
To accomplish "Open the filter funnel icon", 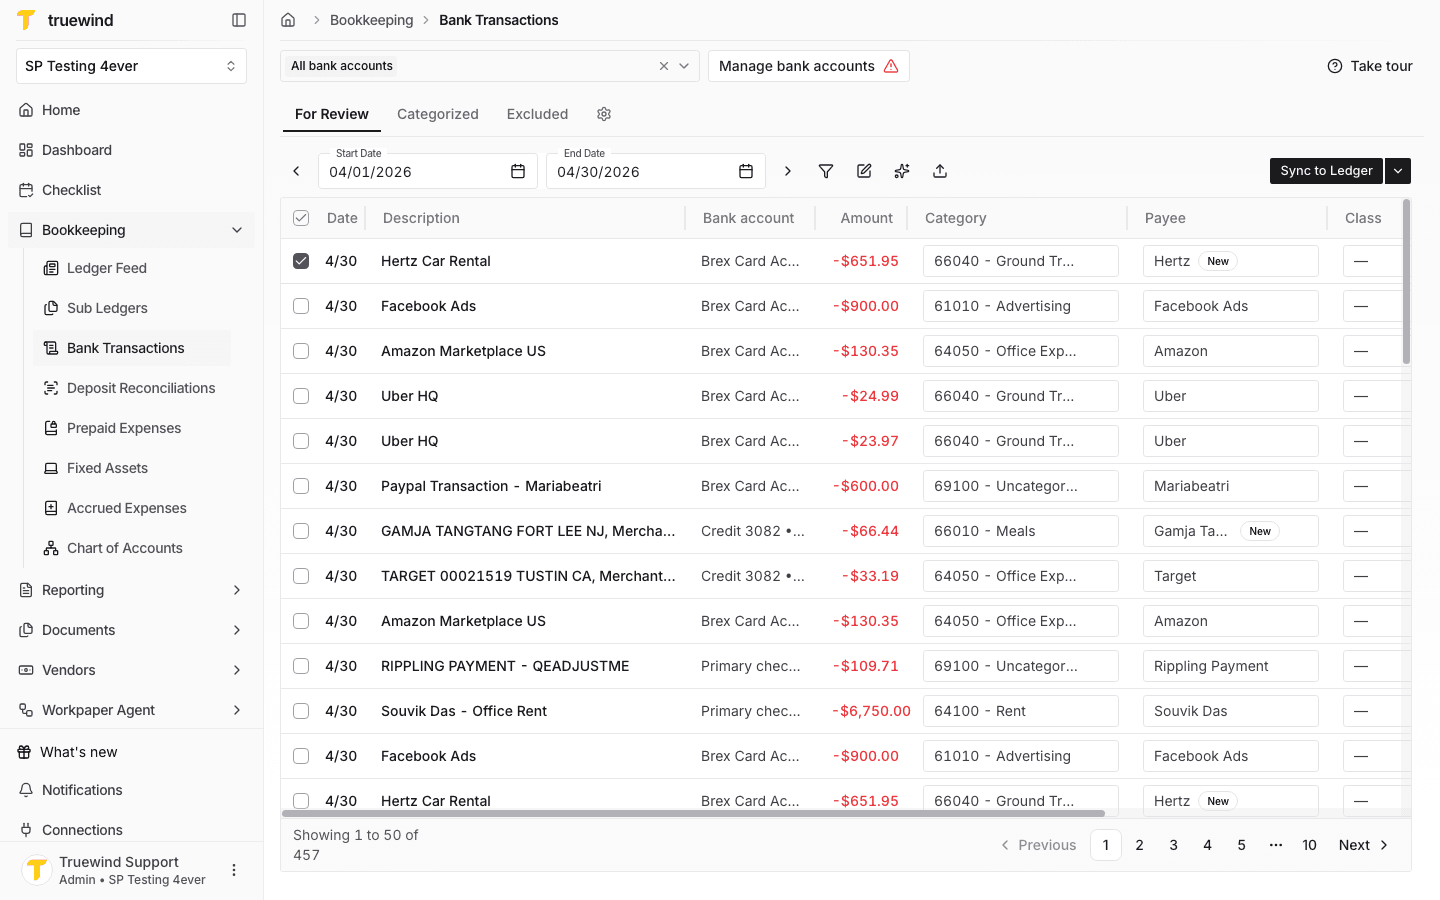I will tap(826, 171).
